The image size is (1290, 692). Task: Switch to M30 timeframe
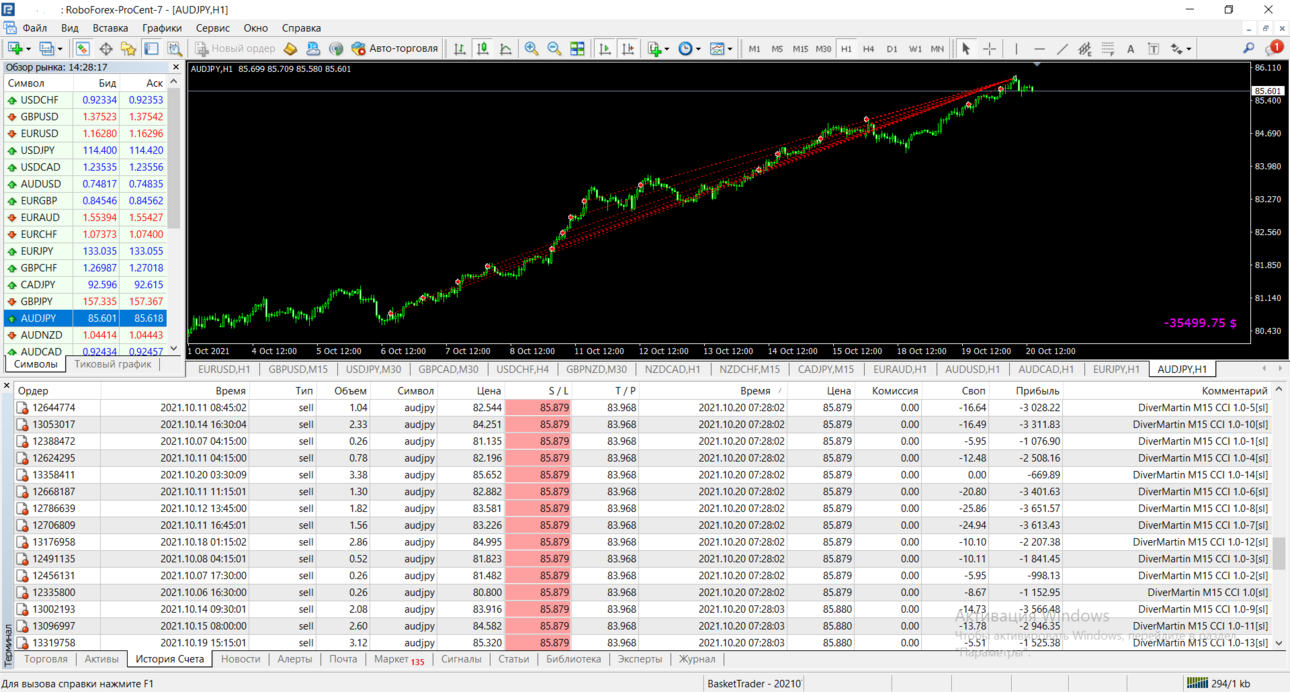[x=823, y=48]
